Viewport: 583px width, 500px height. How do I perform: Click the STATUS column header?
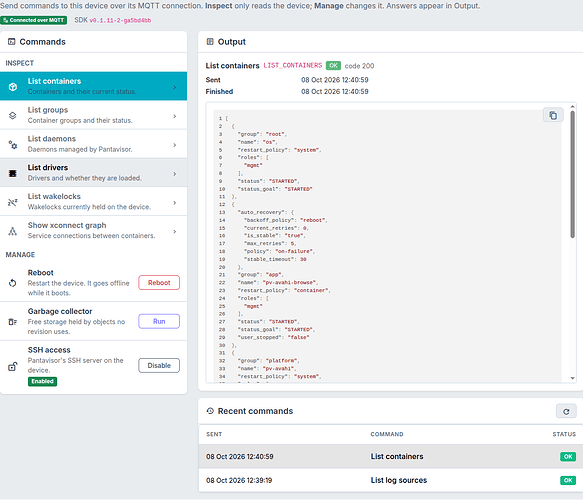pos(564,434)
